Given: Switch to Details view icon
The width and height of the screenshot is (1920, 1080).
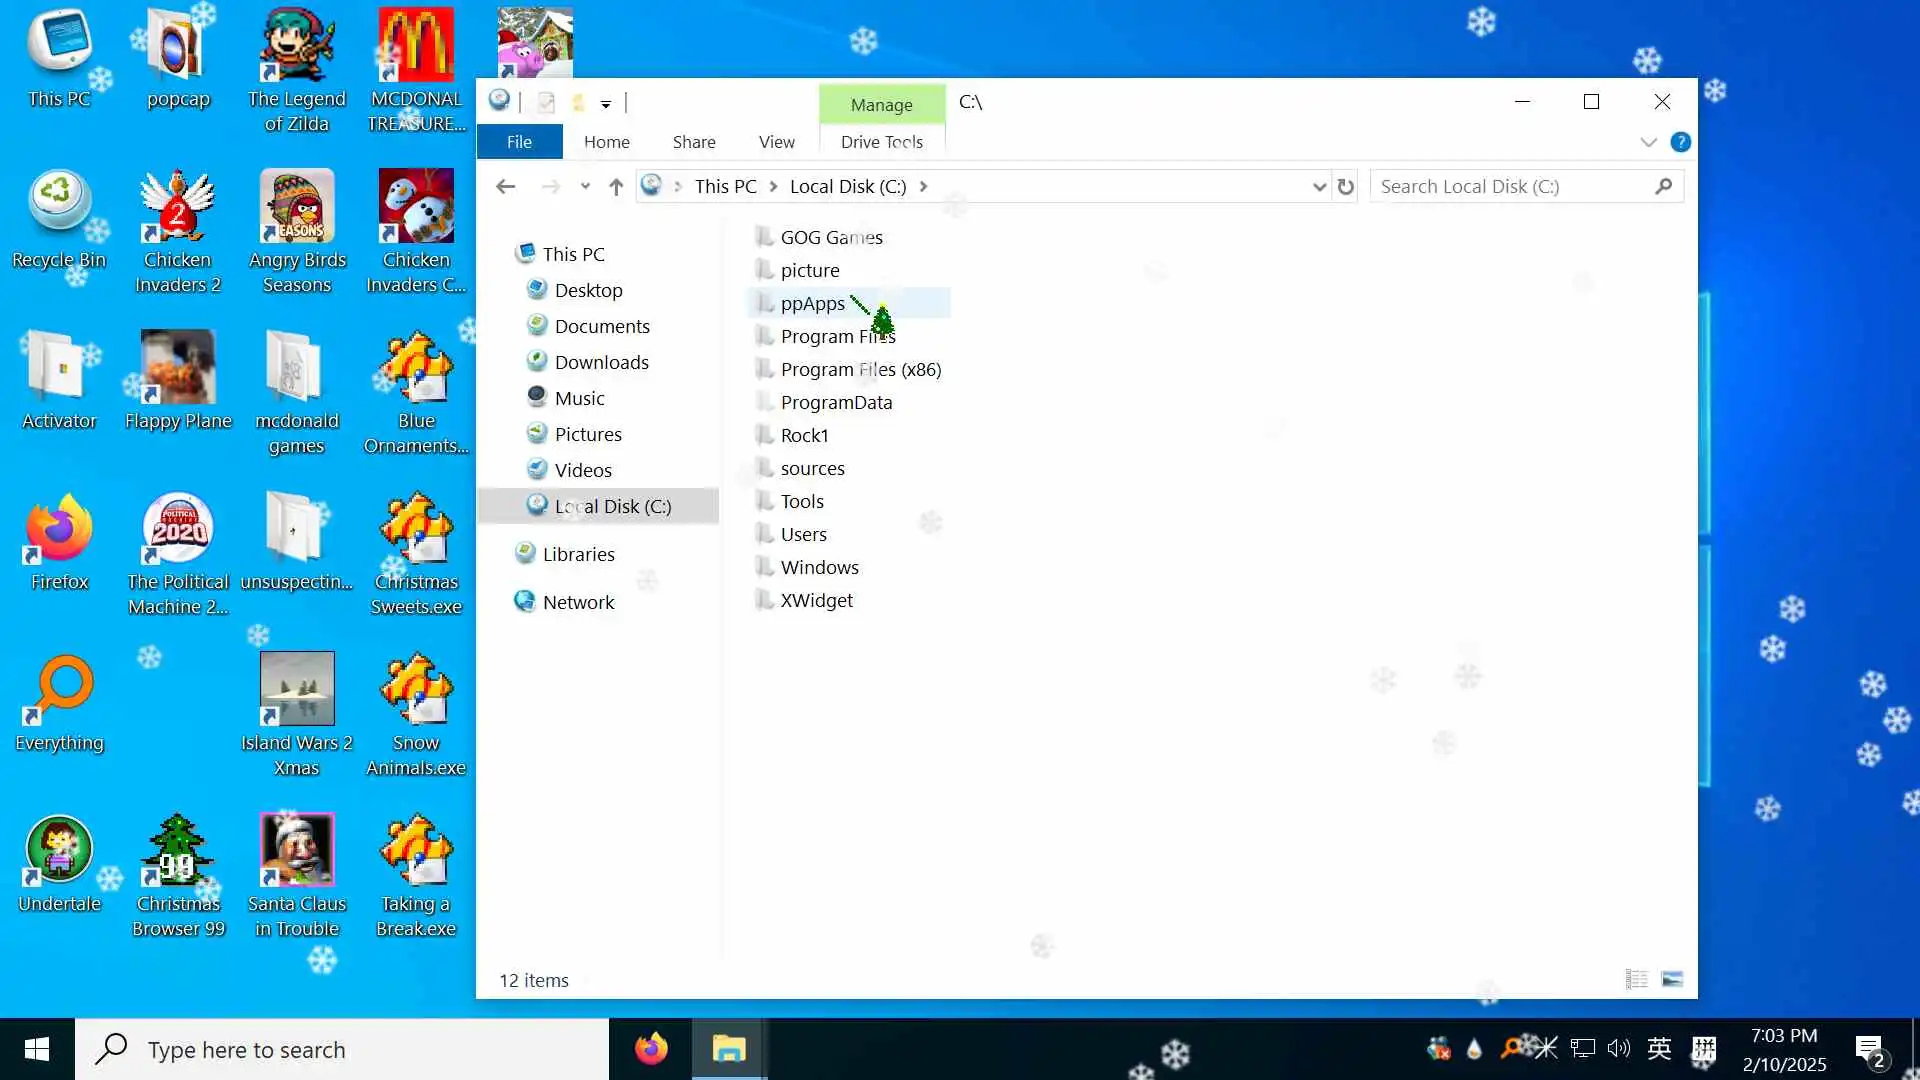Looking at the screenshot, I should point(1637,979).
